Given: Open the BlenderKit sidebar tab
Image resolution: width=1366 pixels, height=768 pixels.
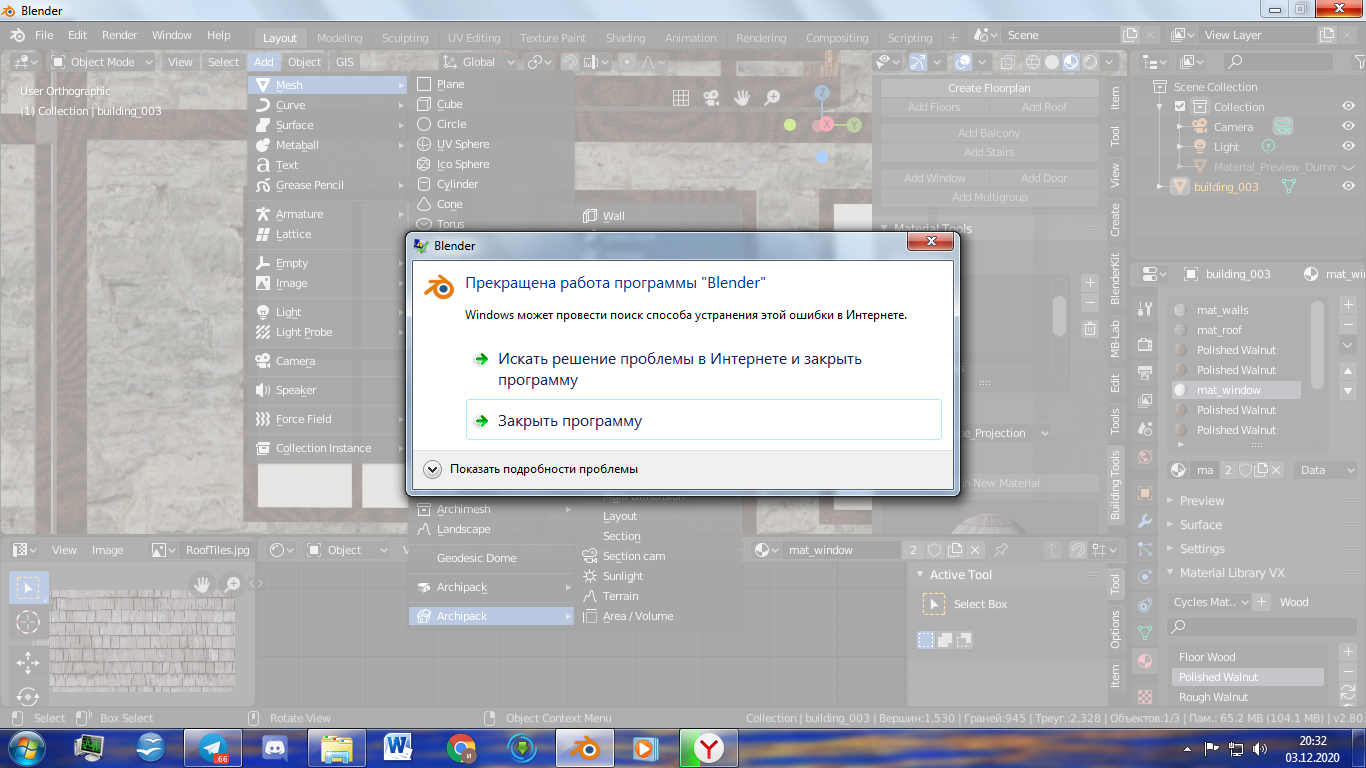Looking at the screenshot, I should 1116,278.
